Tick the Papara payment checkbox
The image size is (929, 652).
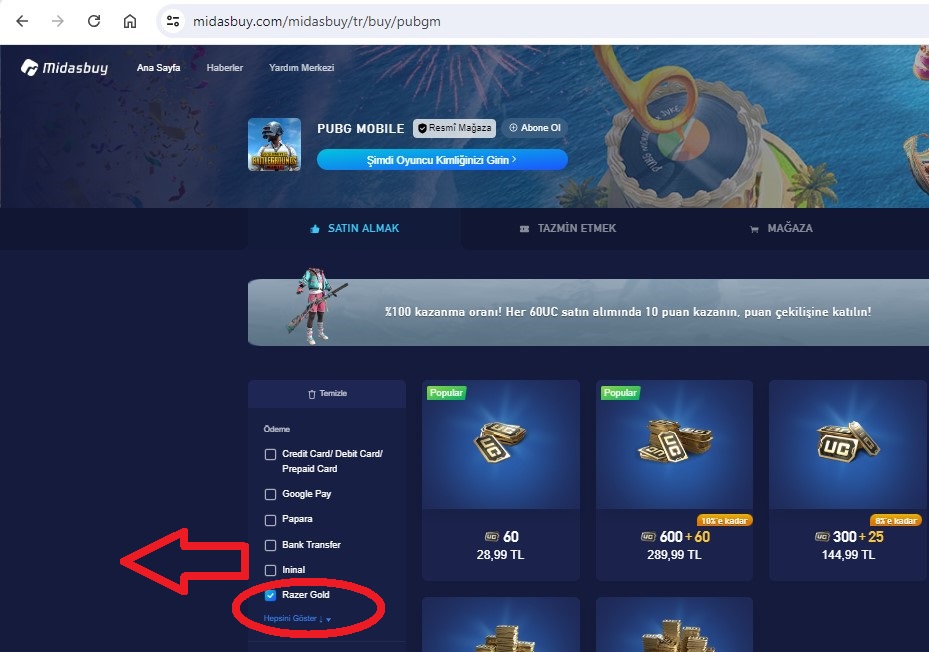tap(270, 520)
